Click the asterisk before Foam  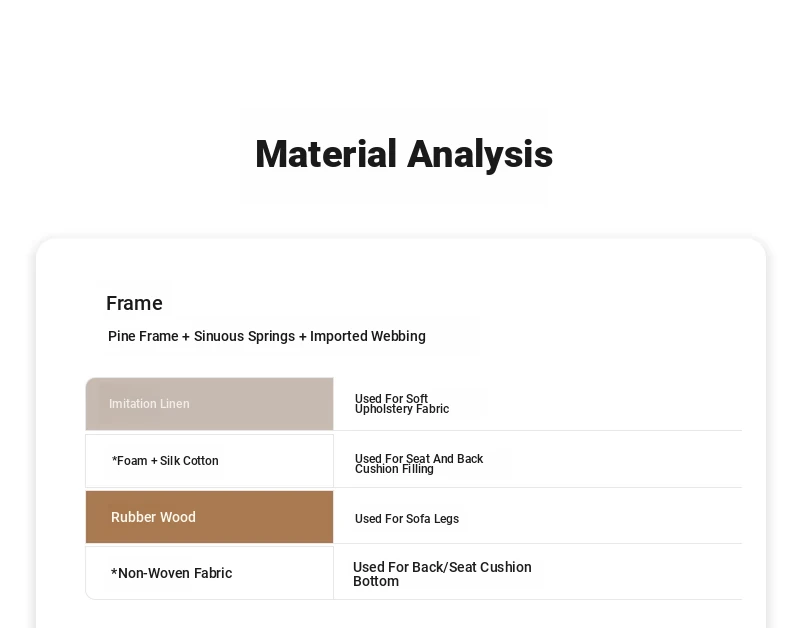click(114, 460)
